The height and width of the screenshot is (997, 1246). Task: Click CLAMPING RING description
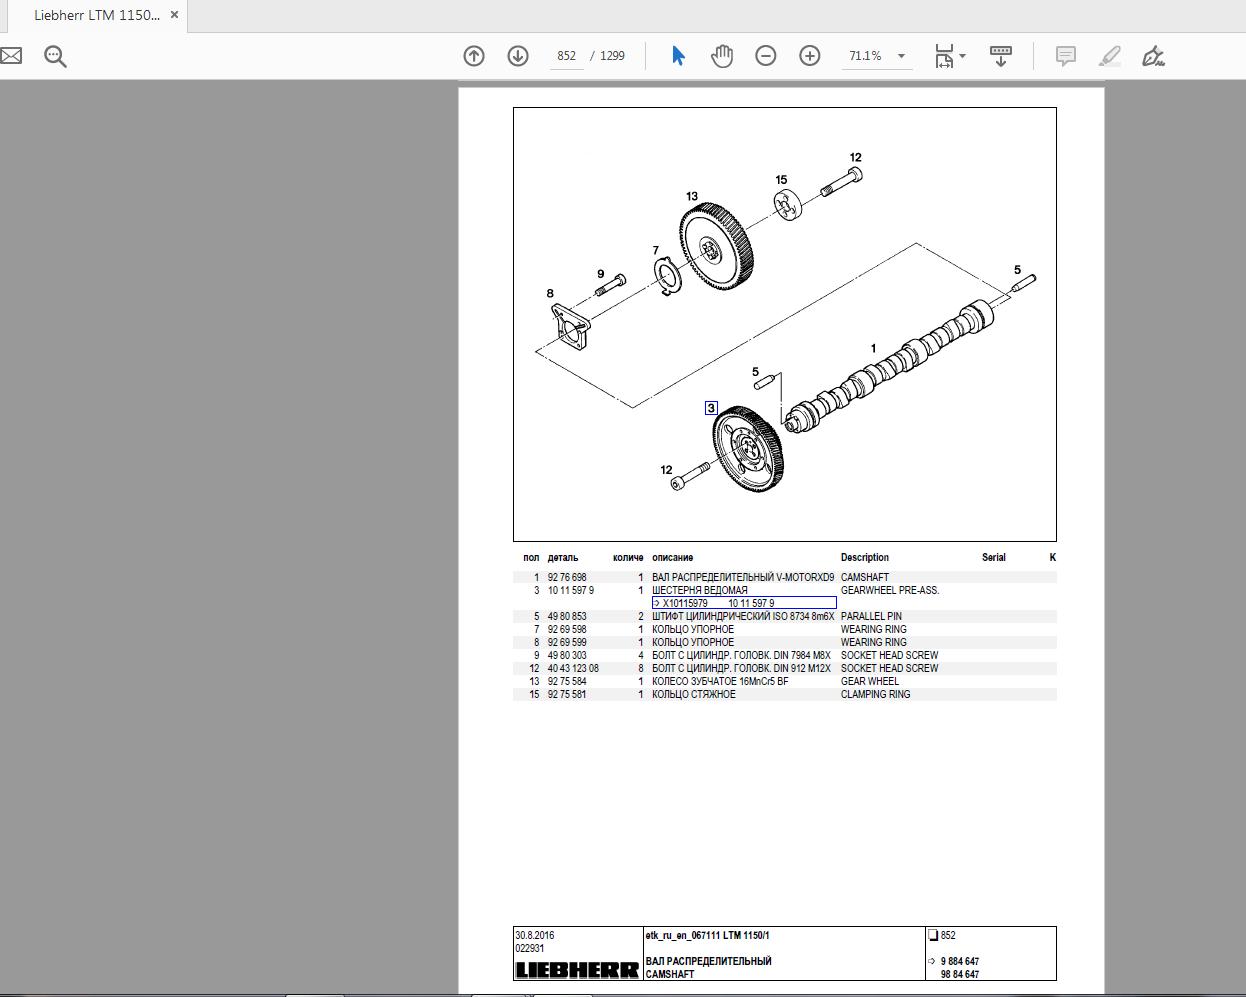pyautogui.click(x=876, y=694)
